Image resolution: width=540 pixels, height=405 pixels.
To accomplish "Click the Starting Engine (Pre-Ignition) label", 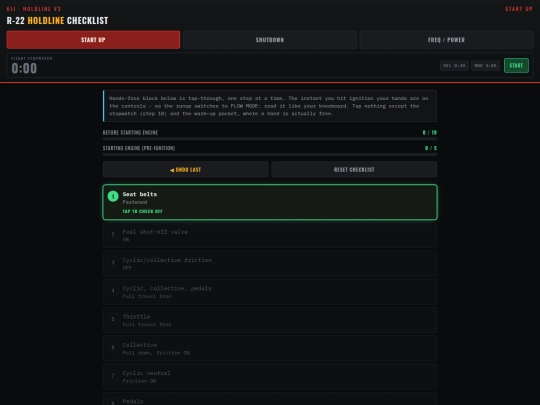I will coord(139,148).
